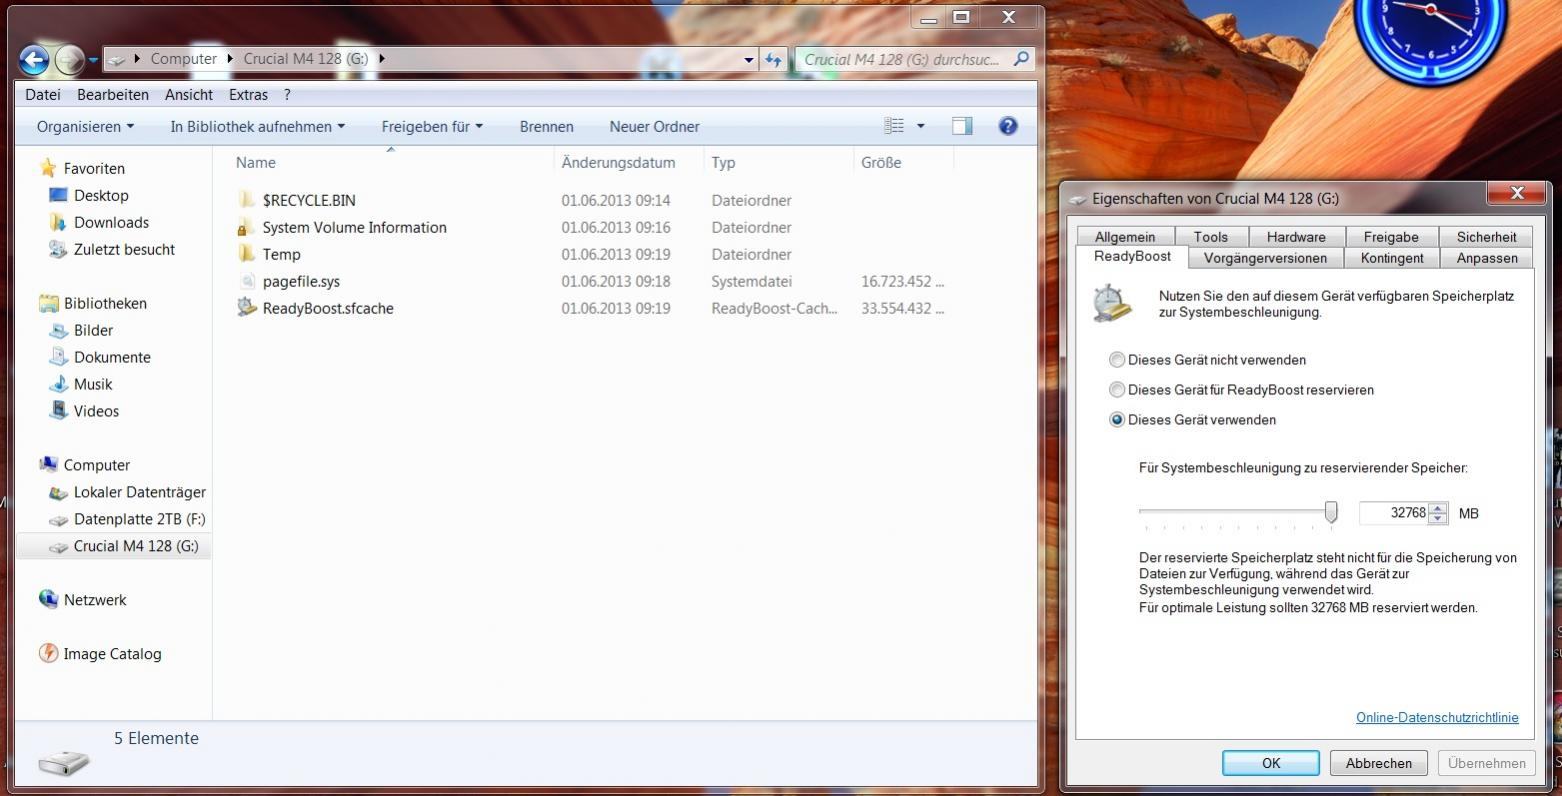Open the Organisieren dropdown menu
This screenshot has width=1562, height=796.
(85, 126)
